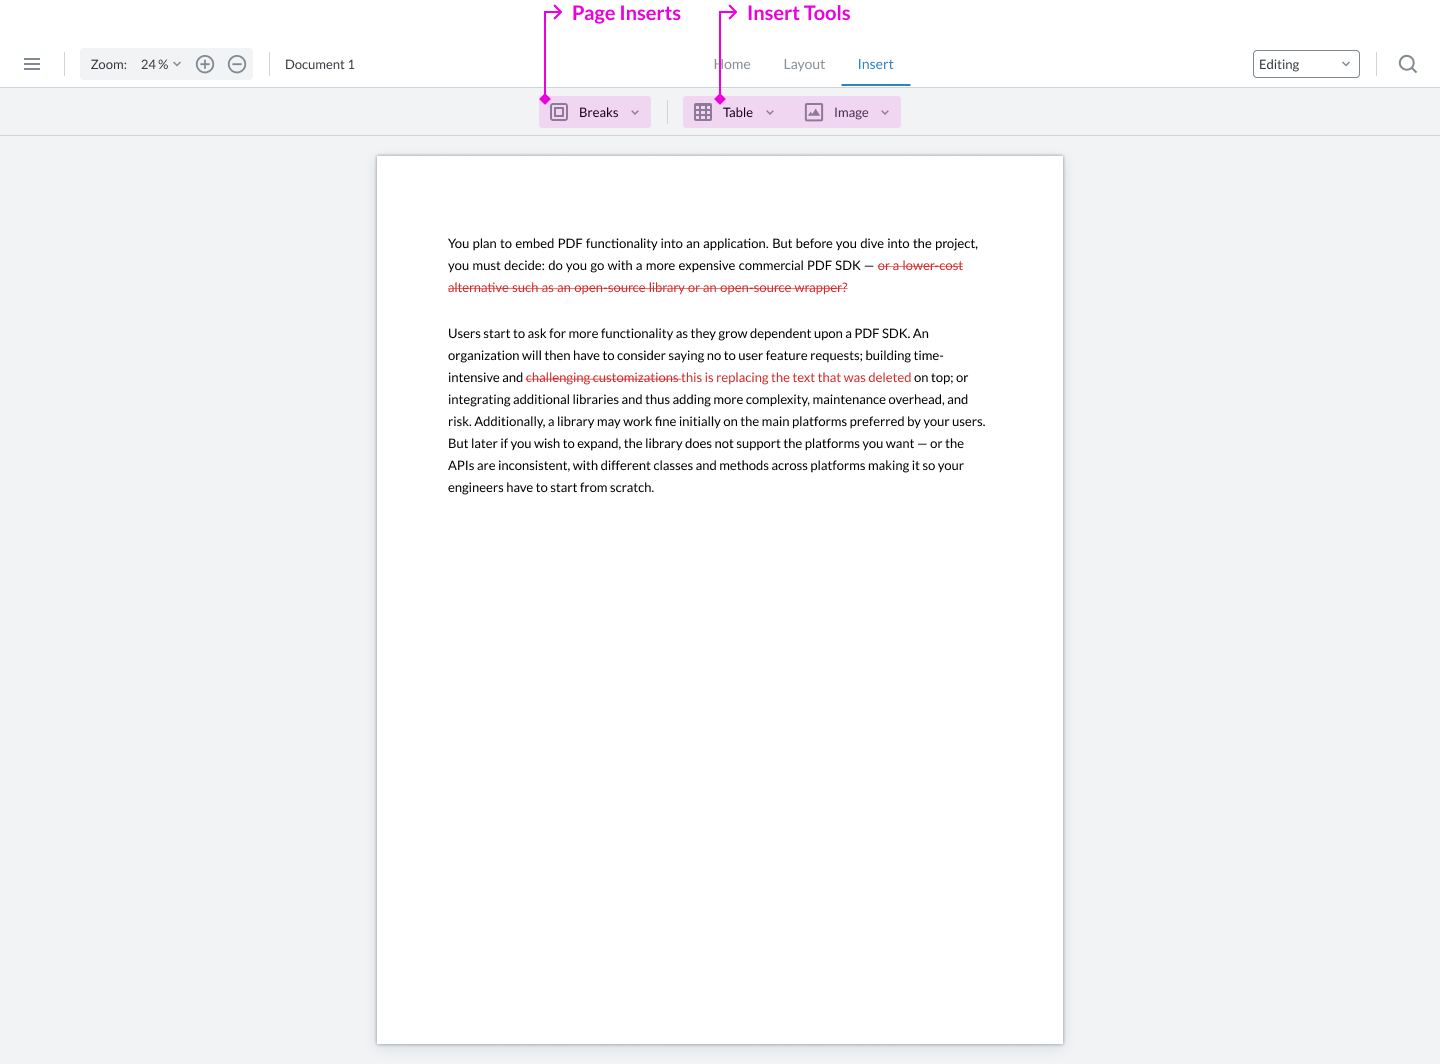The height and width of the screenshot is (1064, 1440).
Task: Open the zoom percentage dropdown
Action: [161, 64]
